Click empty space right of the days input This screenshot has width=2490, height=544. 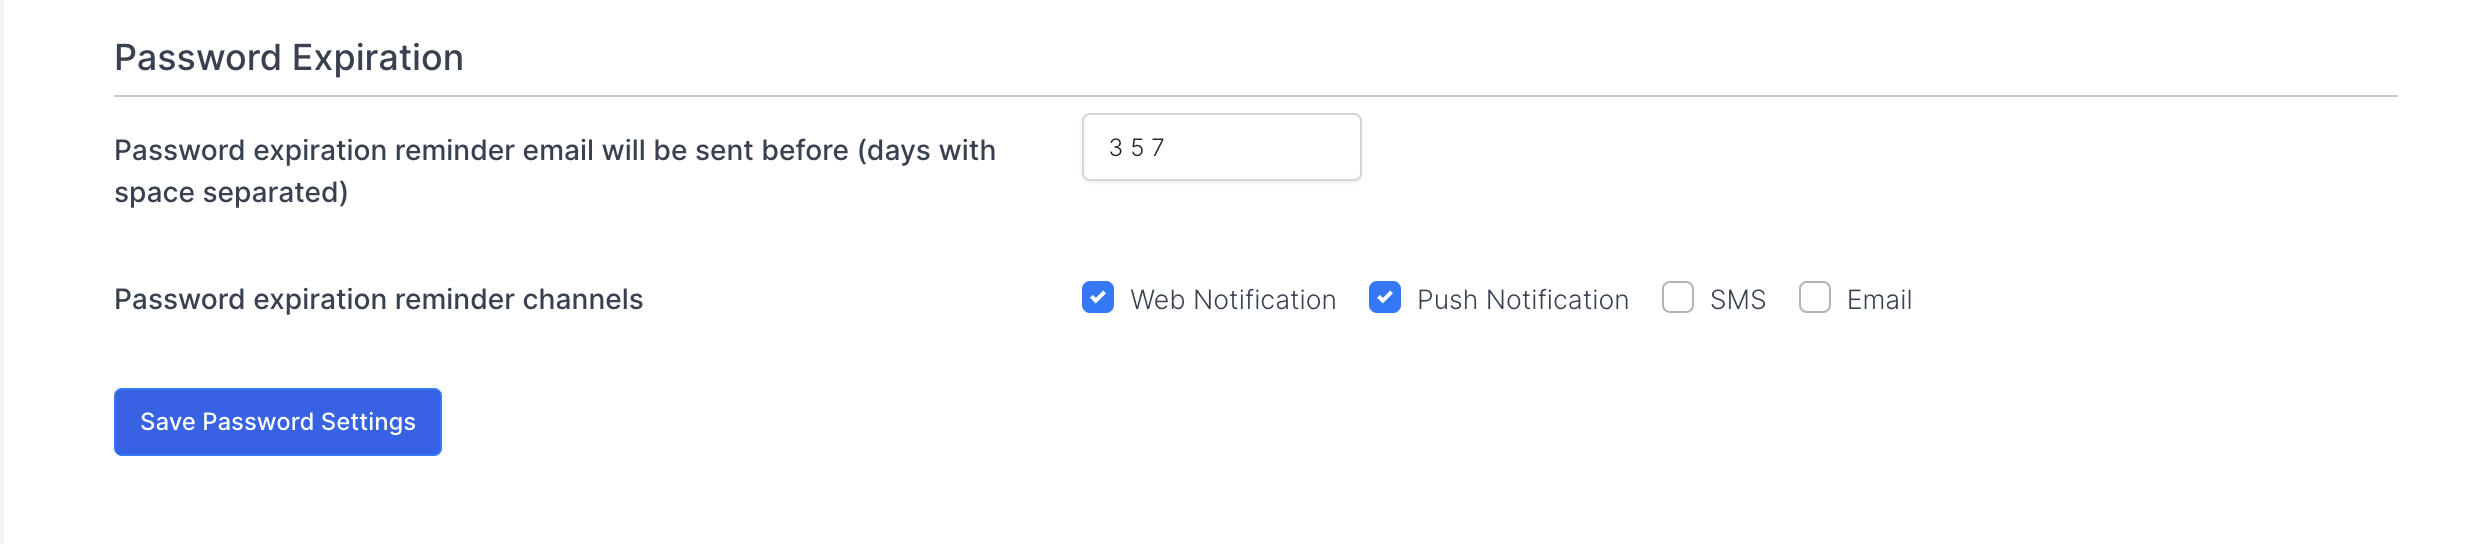tap(1800, 148)
